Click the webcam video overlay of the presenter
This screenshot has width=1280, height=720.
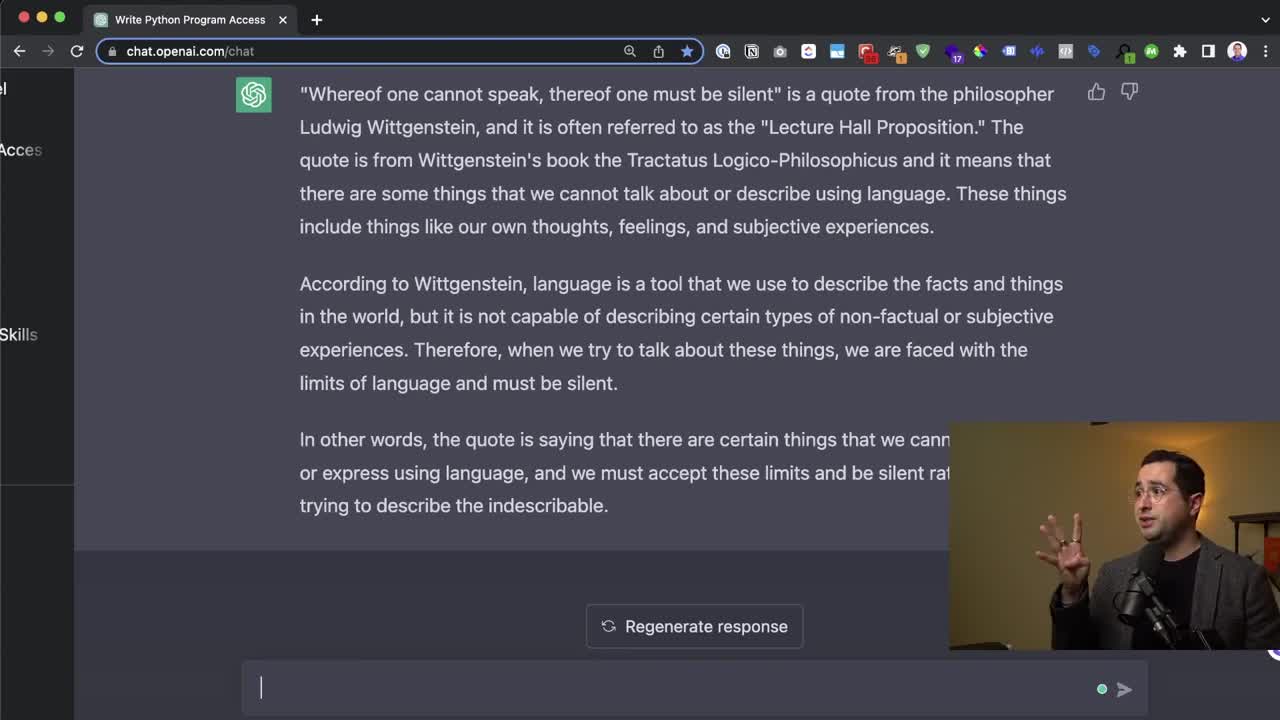1114,537
